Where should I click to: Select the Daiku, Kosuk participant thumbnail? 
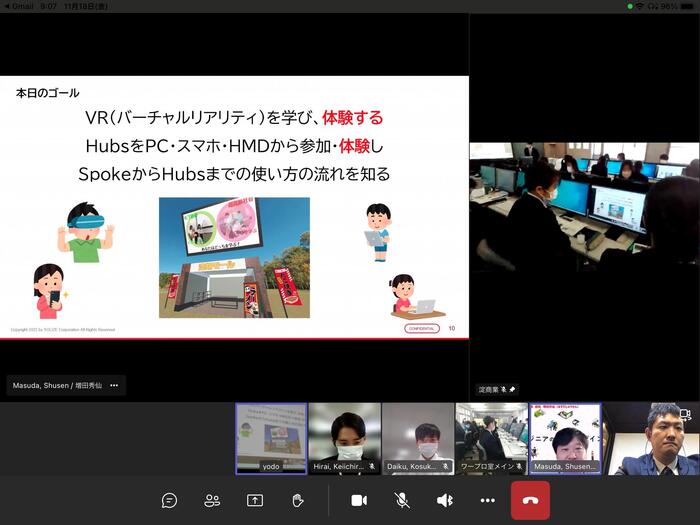[x=418, y=439]
